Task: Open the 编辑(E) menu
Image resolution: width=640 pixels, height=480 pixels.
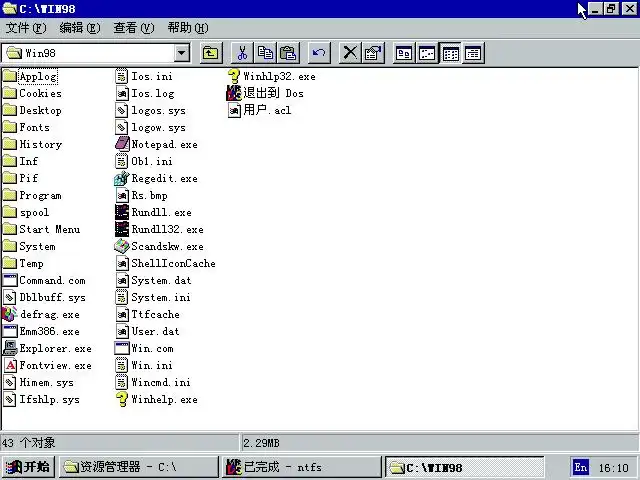Action: click(x=80, y=28)
